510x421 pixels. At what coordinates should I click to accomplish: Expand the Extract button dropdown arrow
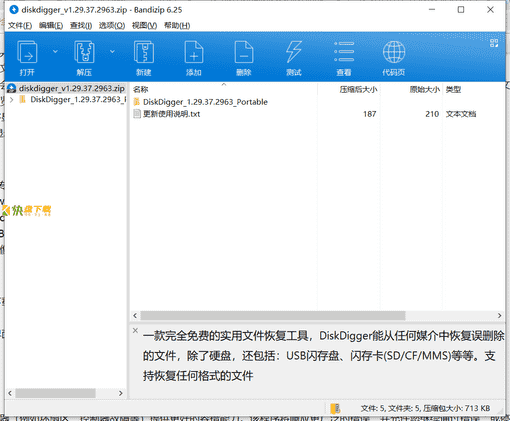click(112, 51)
